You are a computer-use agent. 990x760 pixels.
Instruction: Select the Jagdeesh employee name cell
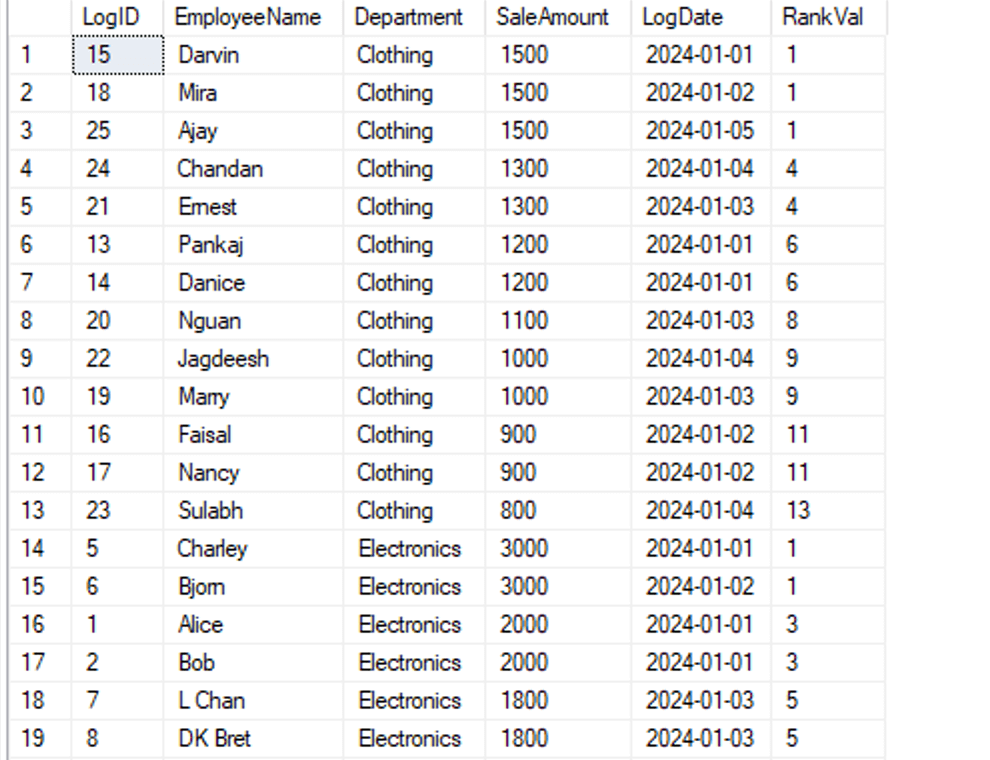[223, 359]
